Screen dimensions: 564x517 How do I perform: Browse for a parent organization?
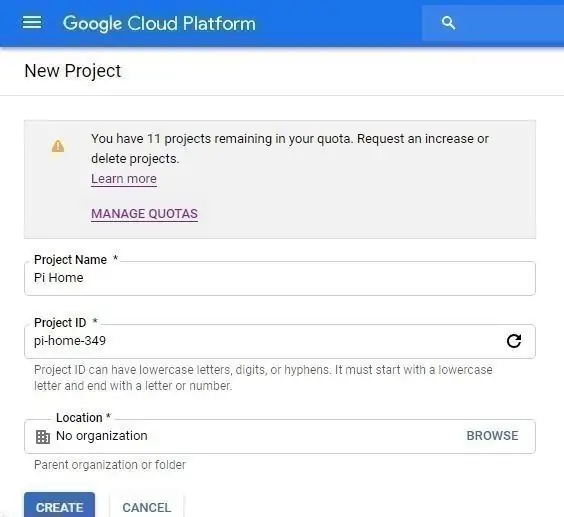click(x=492, y=436)
